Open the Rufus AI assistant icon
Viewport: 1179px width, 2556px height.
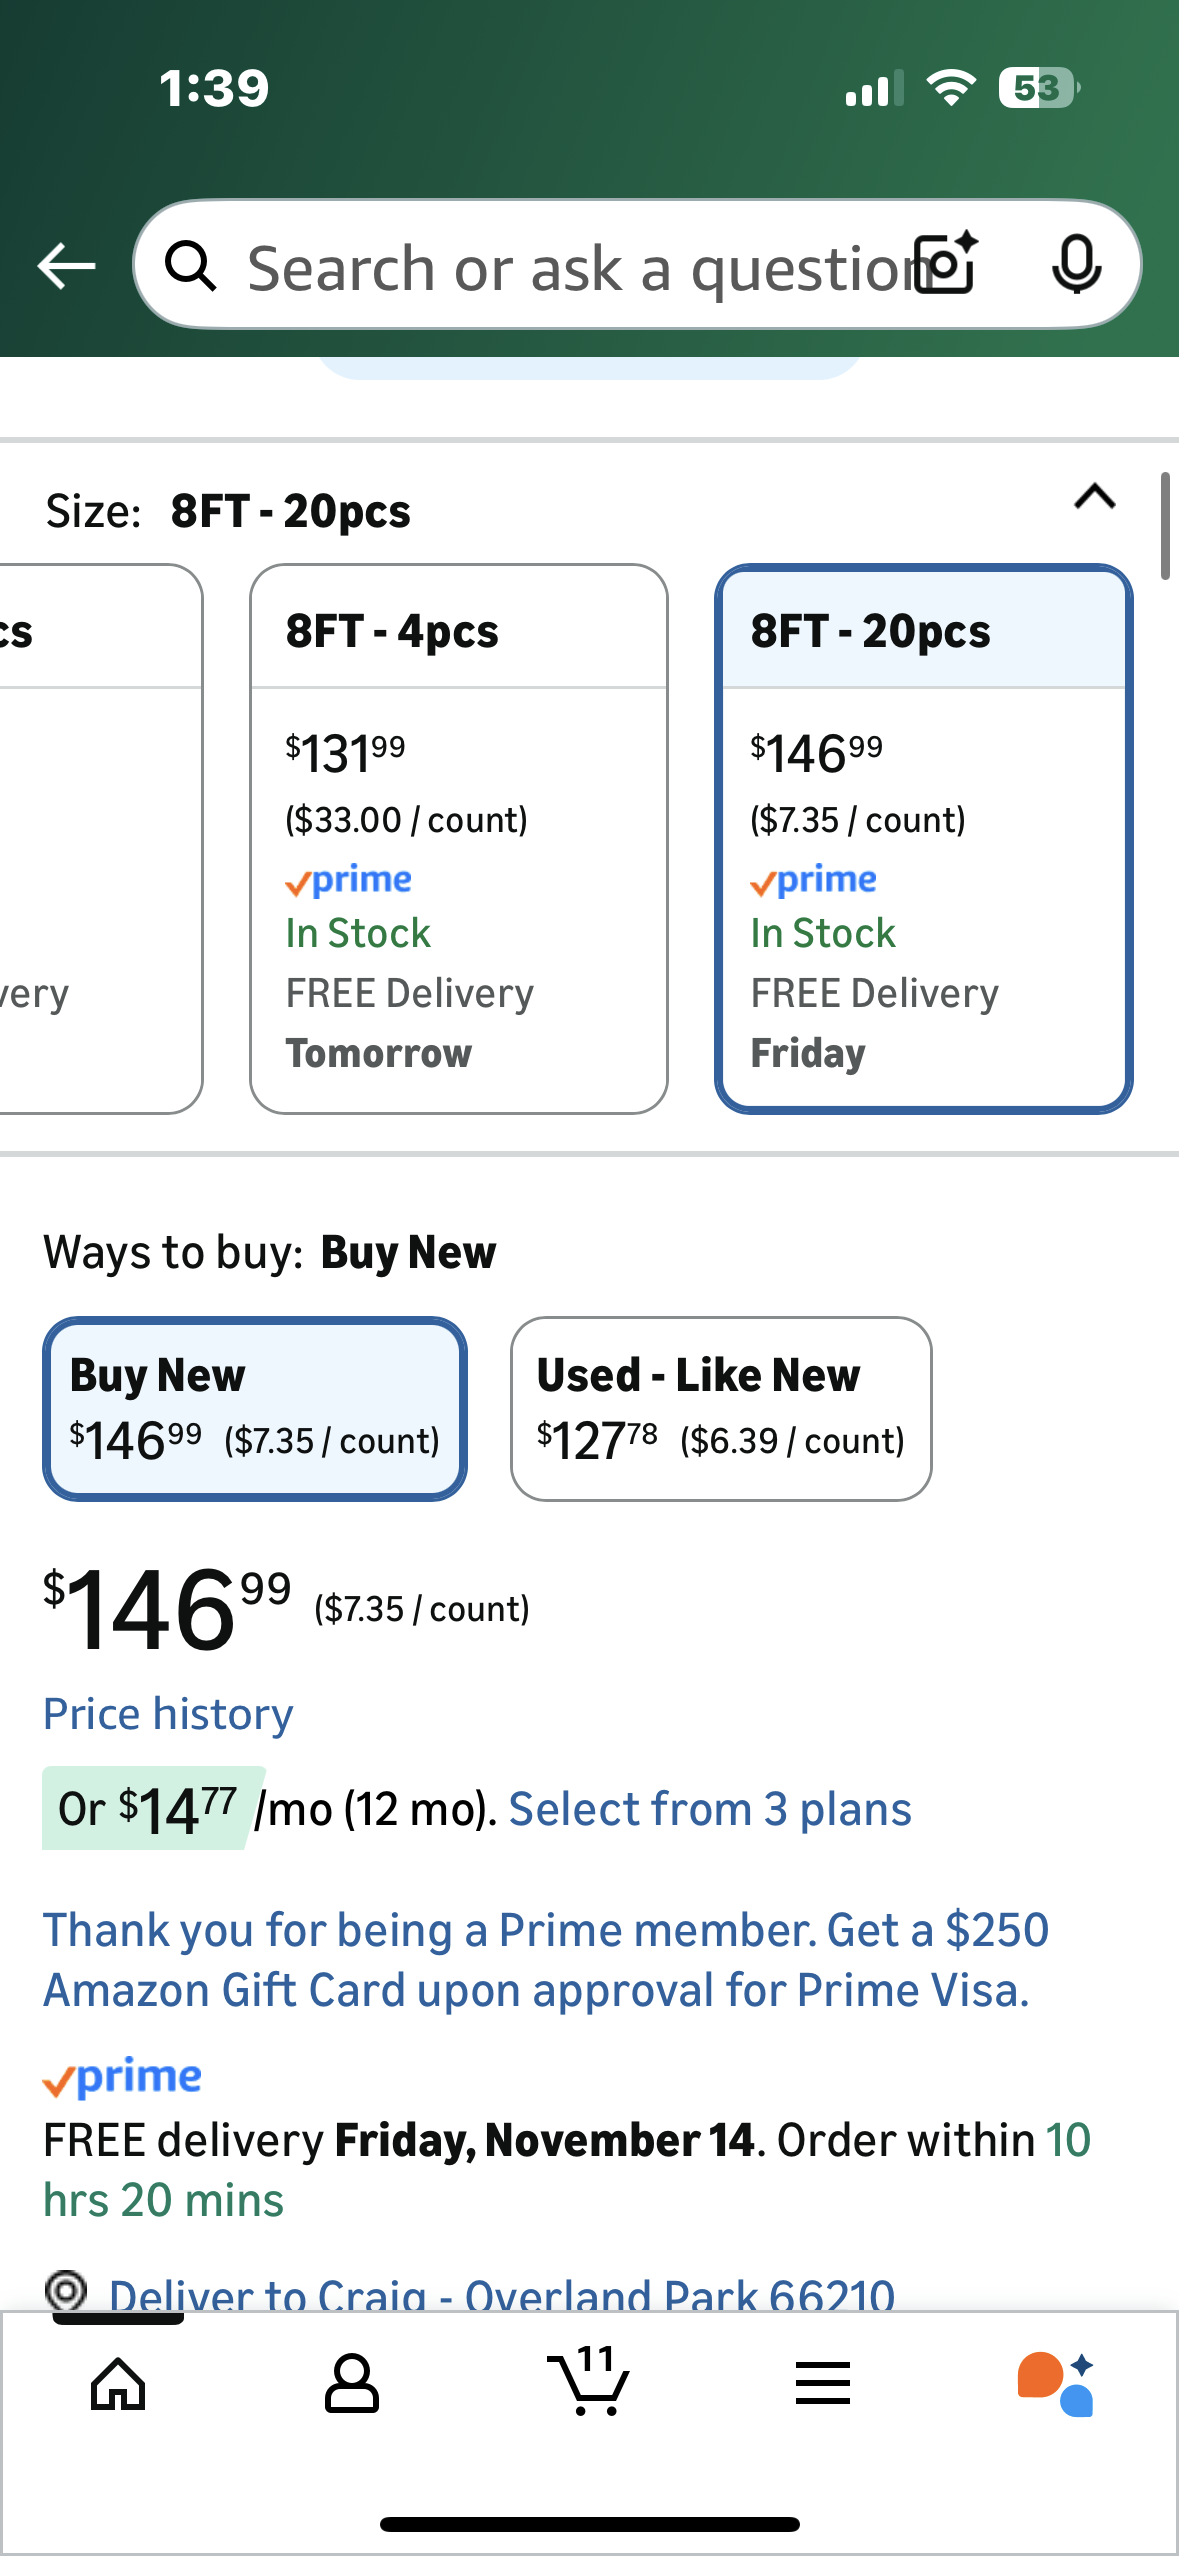click(1056, 2384)
